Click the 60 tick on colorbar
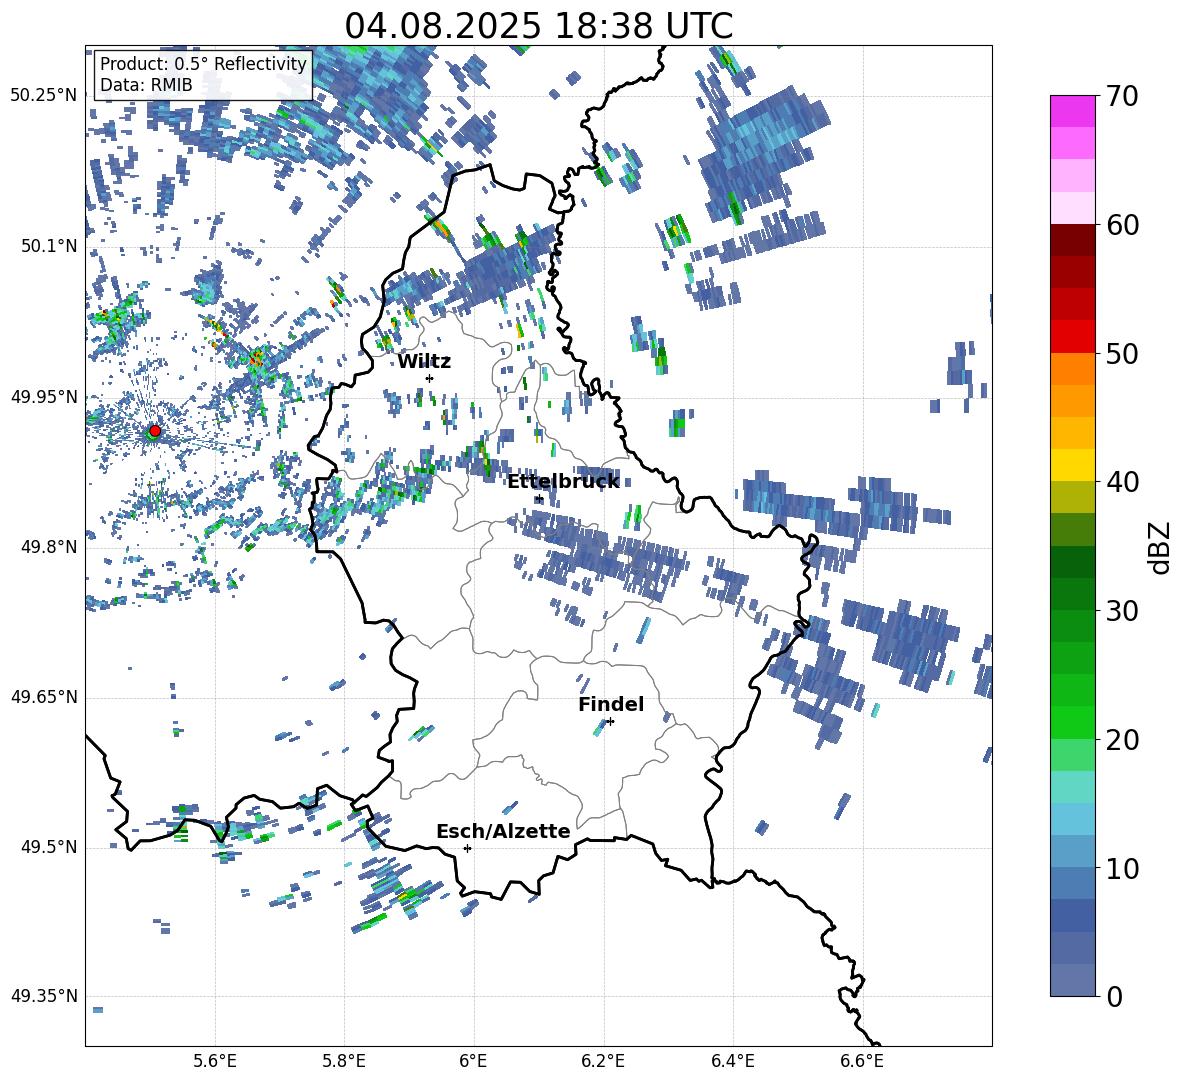The height and width of the screenshot is (1081, 1184). click(1123, 225)
